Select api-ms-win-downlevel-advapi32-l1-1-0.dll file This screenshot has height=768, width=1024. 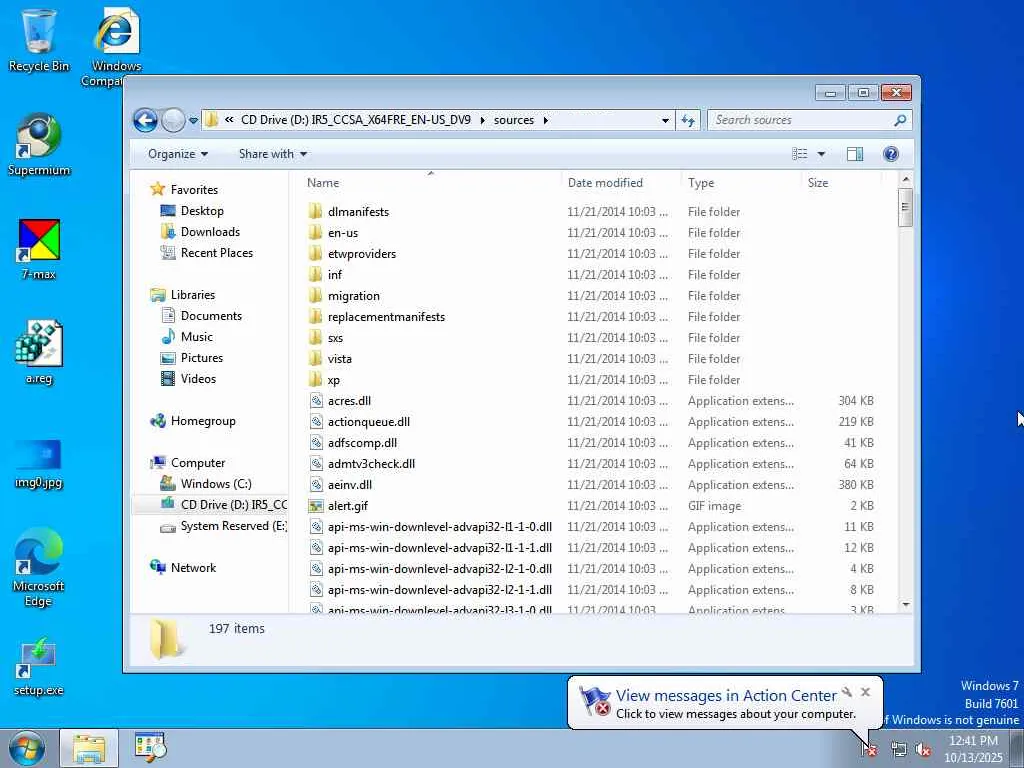click(440, 527)
